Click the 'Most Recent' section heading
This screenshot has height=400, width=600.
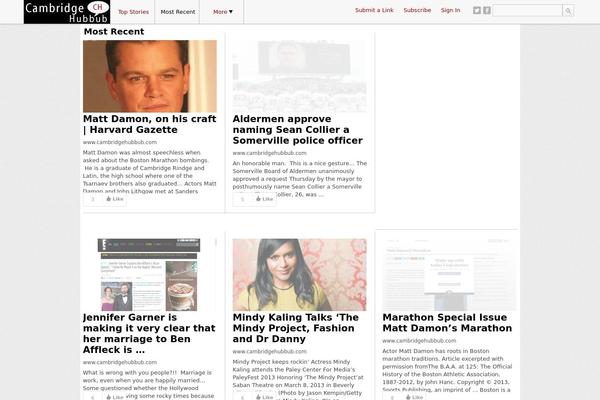click(x=114, y=32)
